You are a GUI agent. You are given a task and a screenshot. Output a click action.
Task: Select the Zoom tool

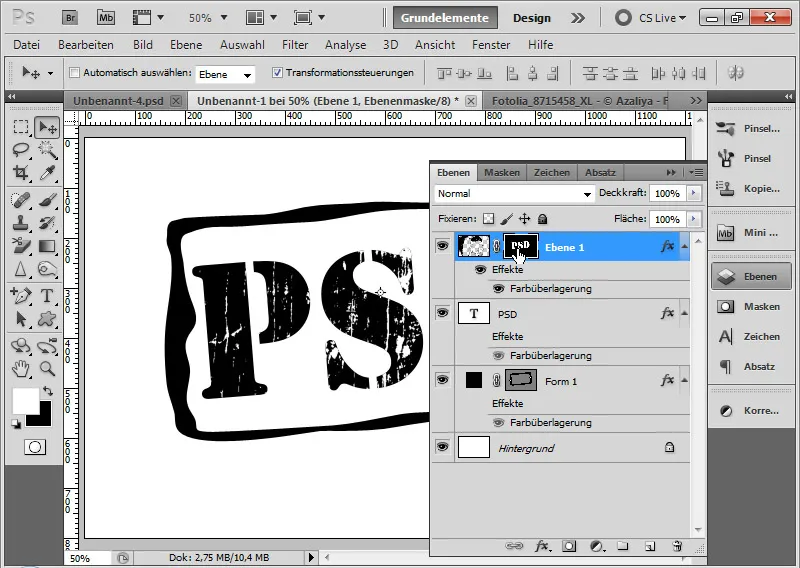47,368
